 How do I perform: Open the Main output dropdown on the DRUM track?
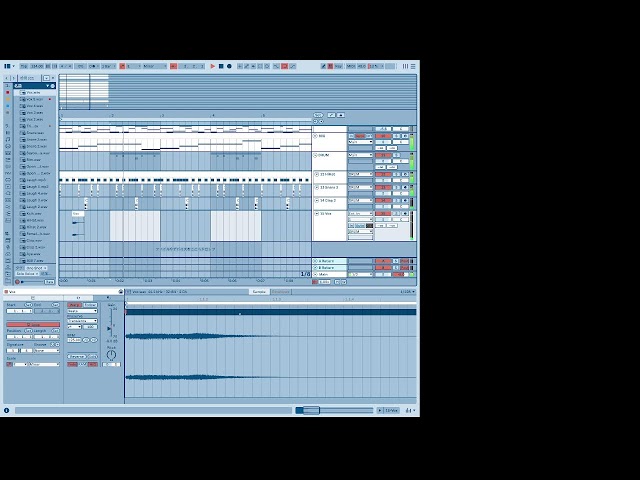360,155
